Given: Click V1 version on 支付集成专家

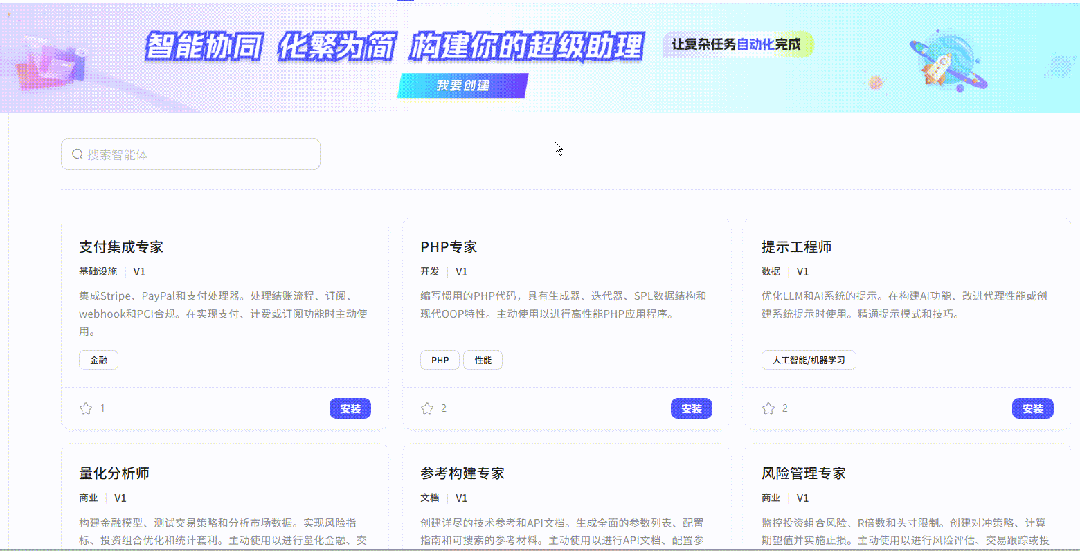Looking at the screenshot, I should (x=139, y=271).
